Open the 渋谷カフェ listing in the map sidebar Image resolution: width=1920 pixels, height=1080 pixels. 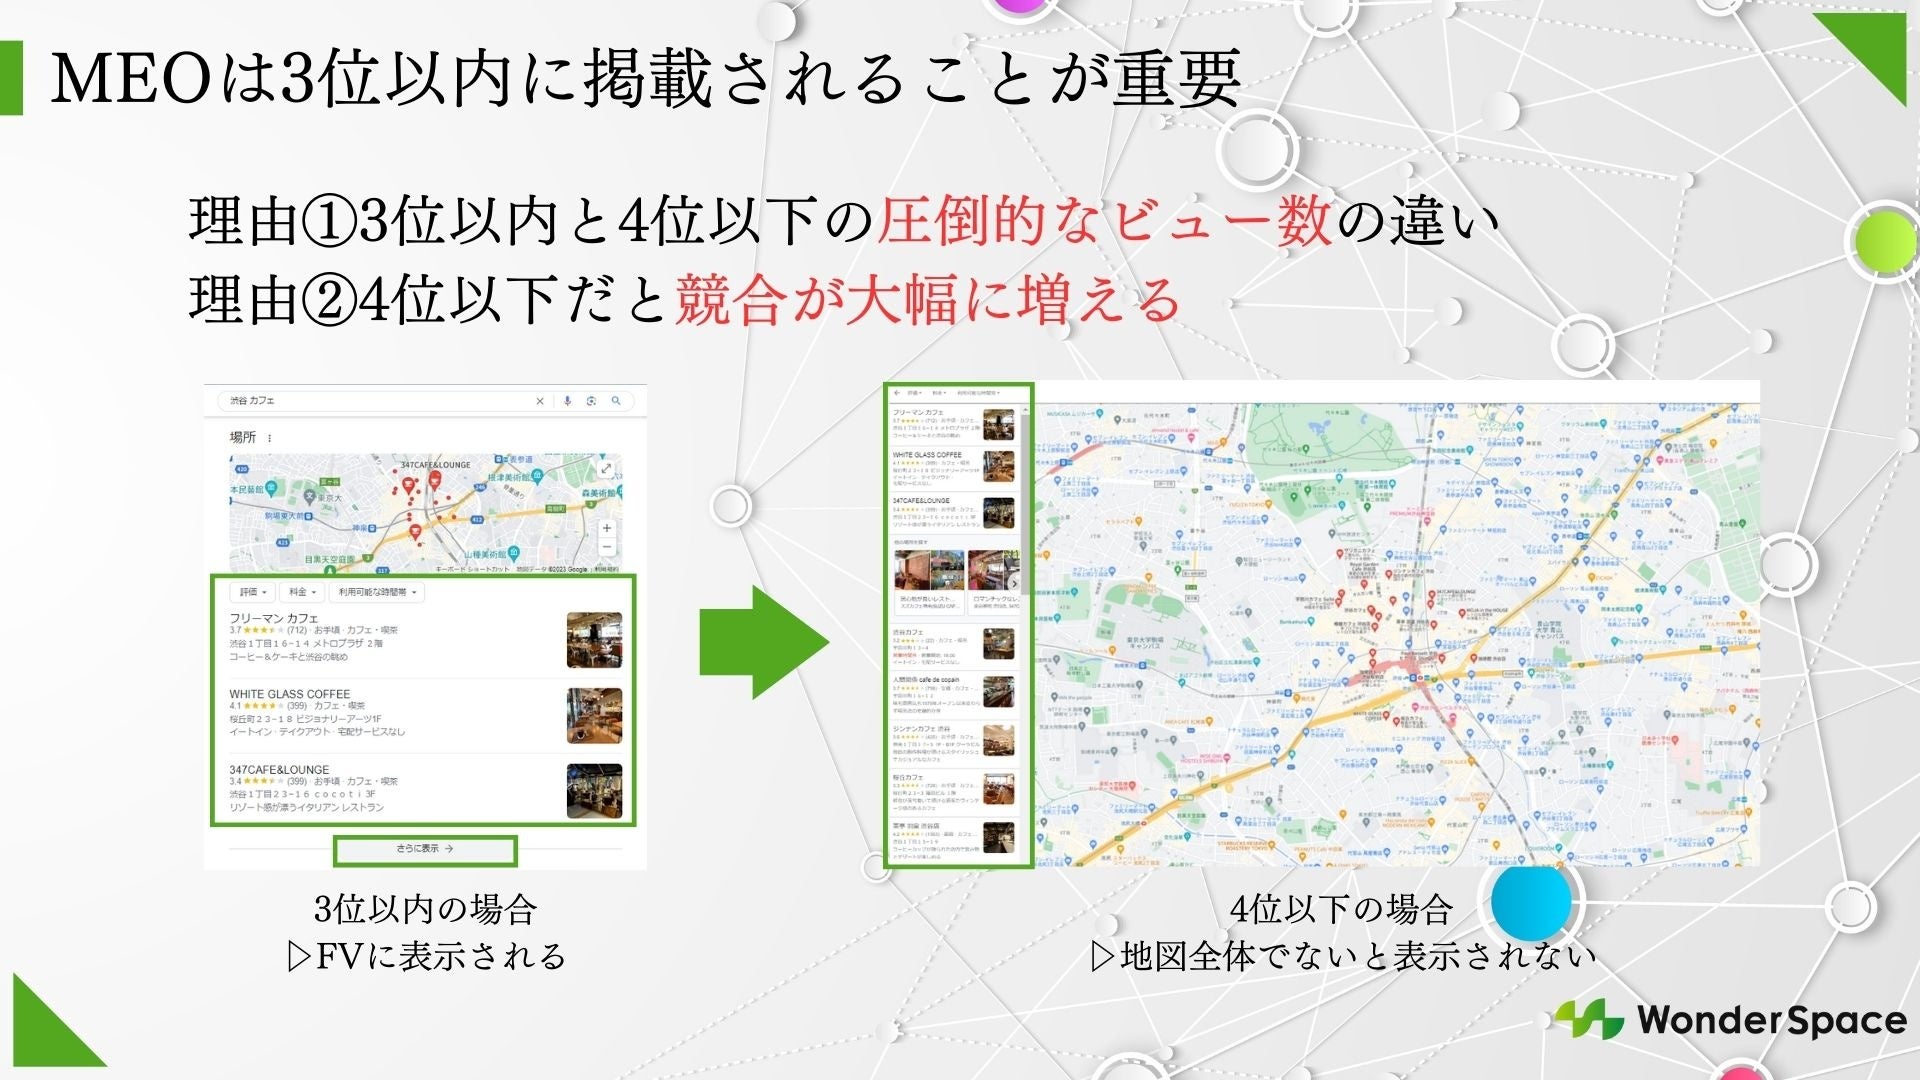point(909,632)
